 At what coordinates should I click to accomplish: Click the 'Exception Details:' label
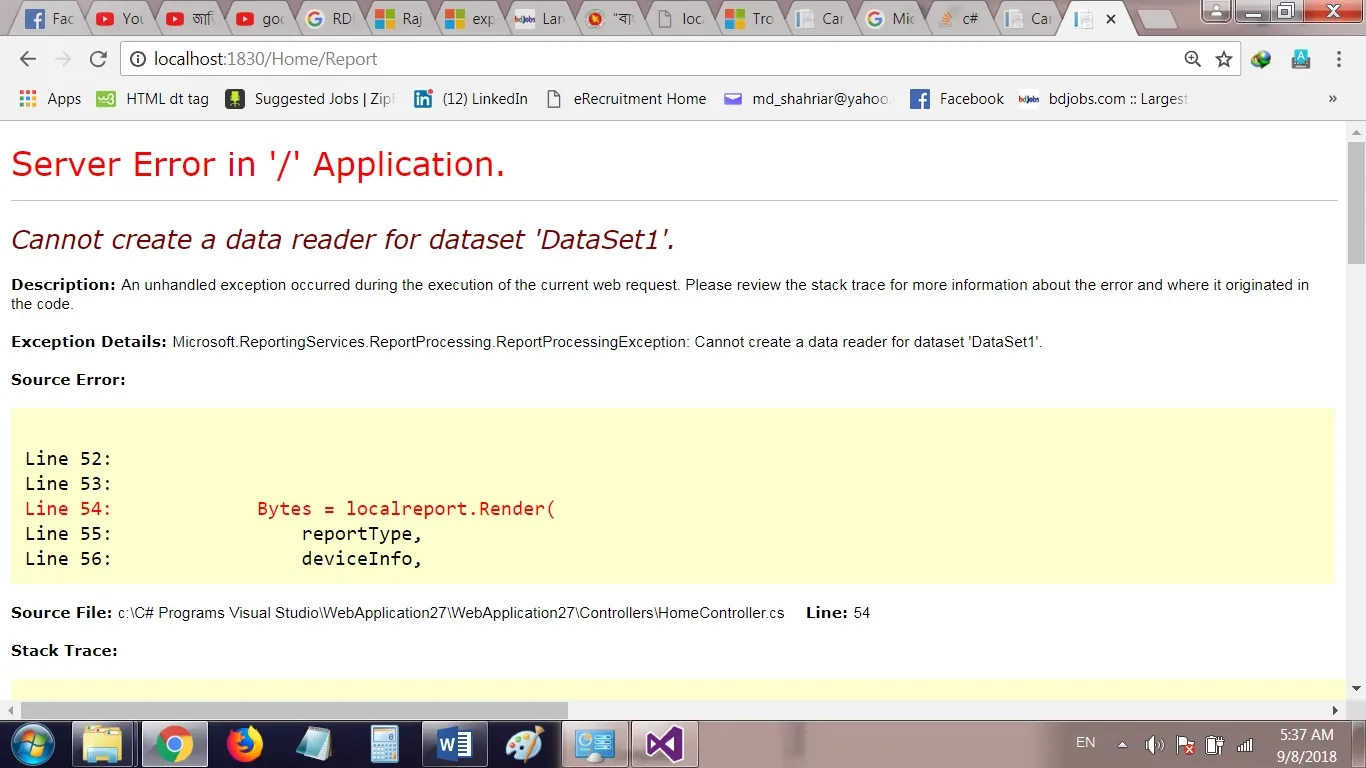click(x=89, y=342)
